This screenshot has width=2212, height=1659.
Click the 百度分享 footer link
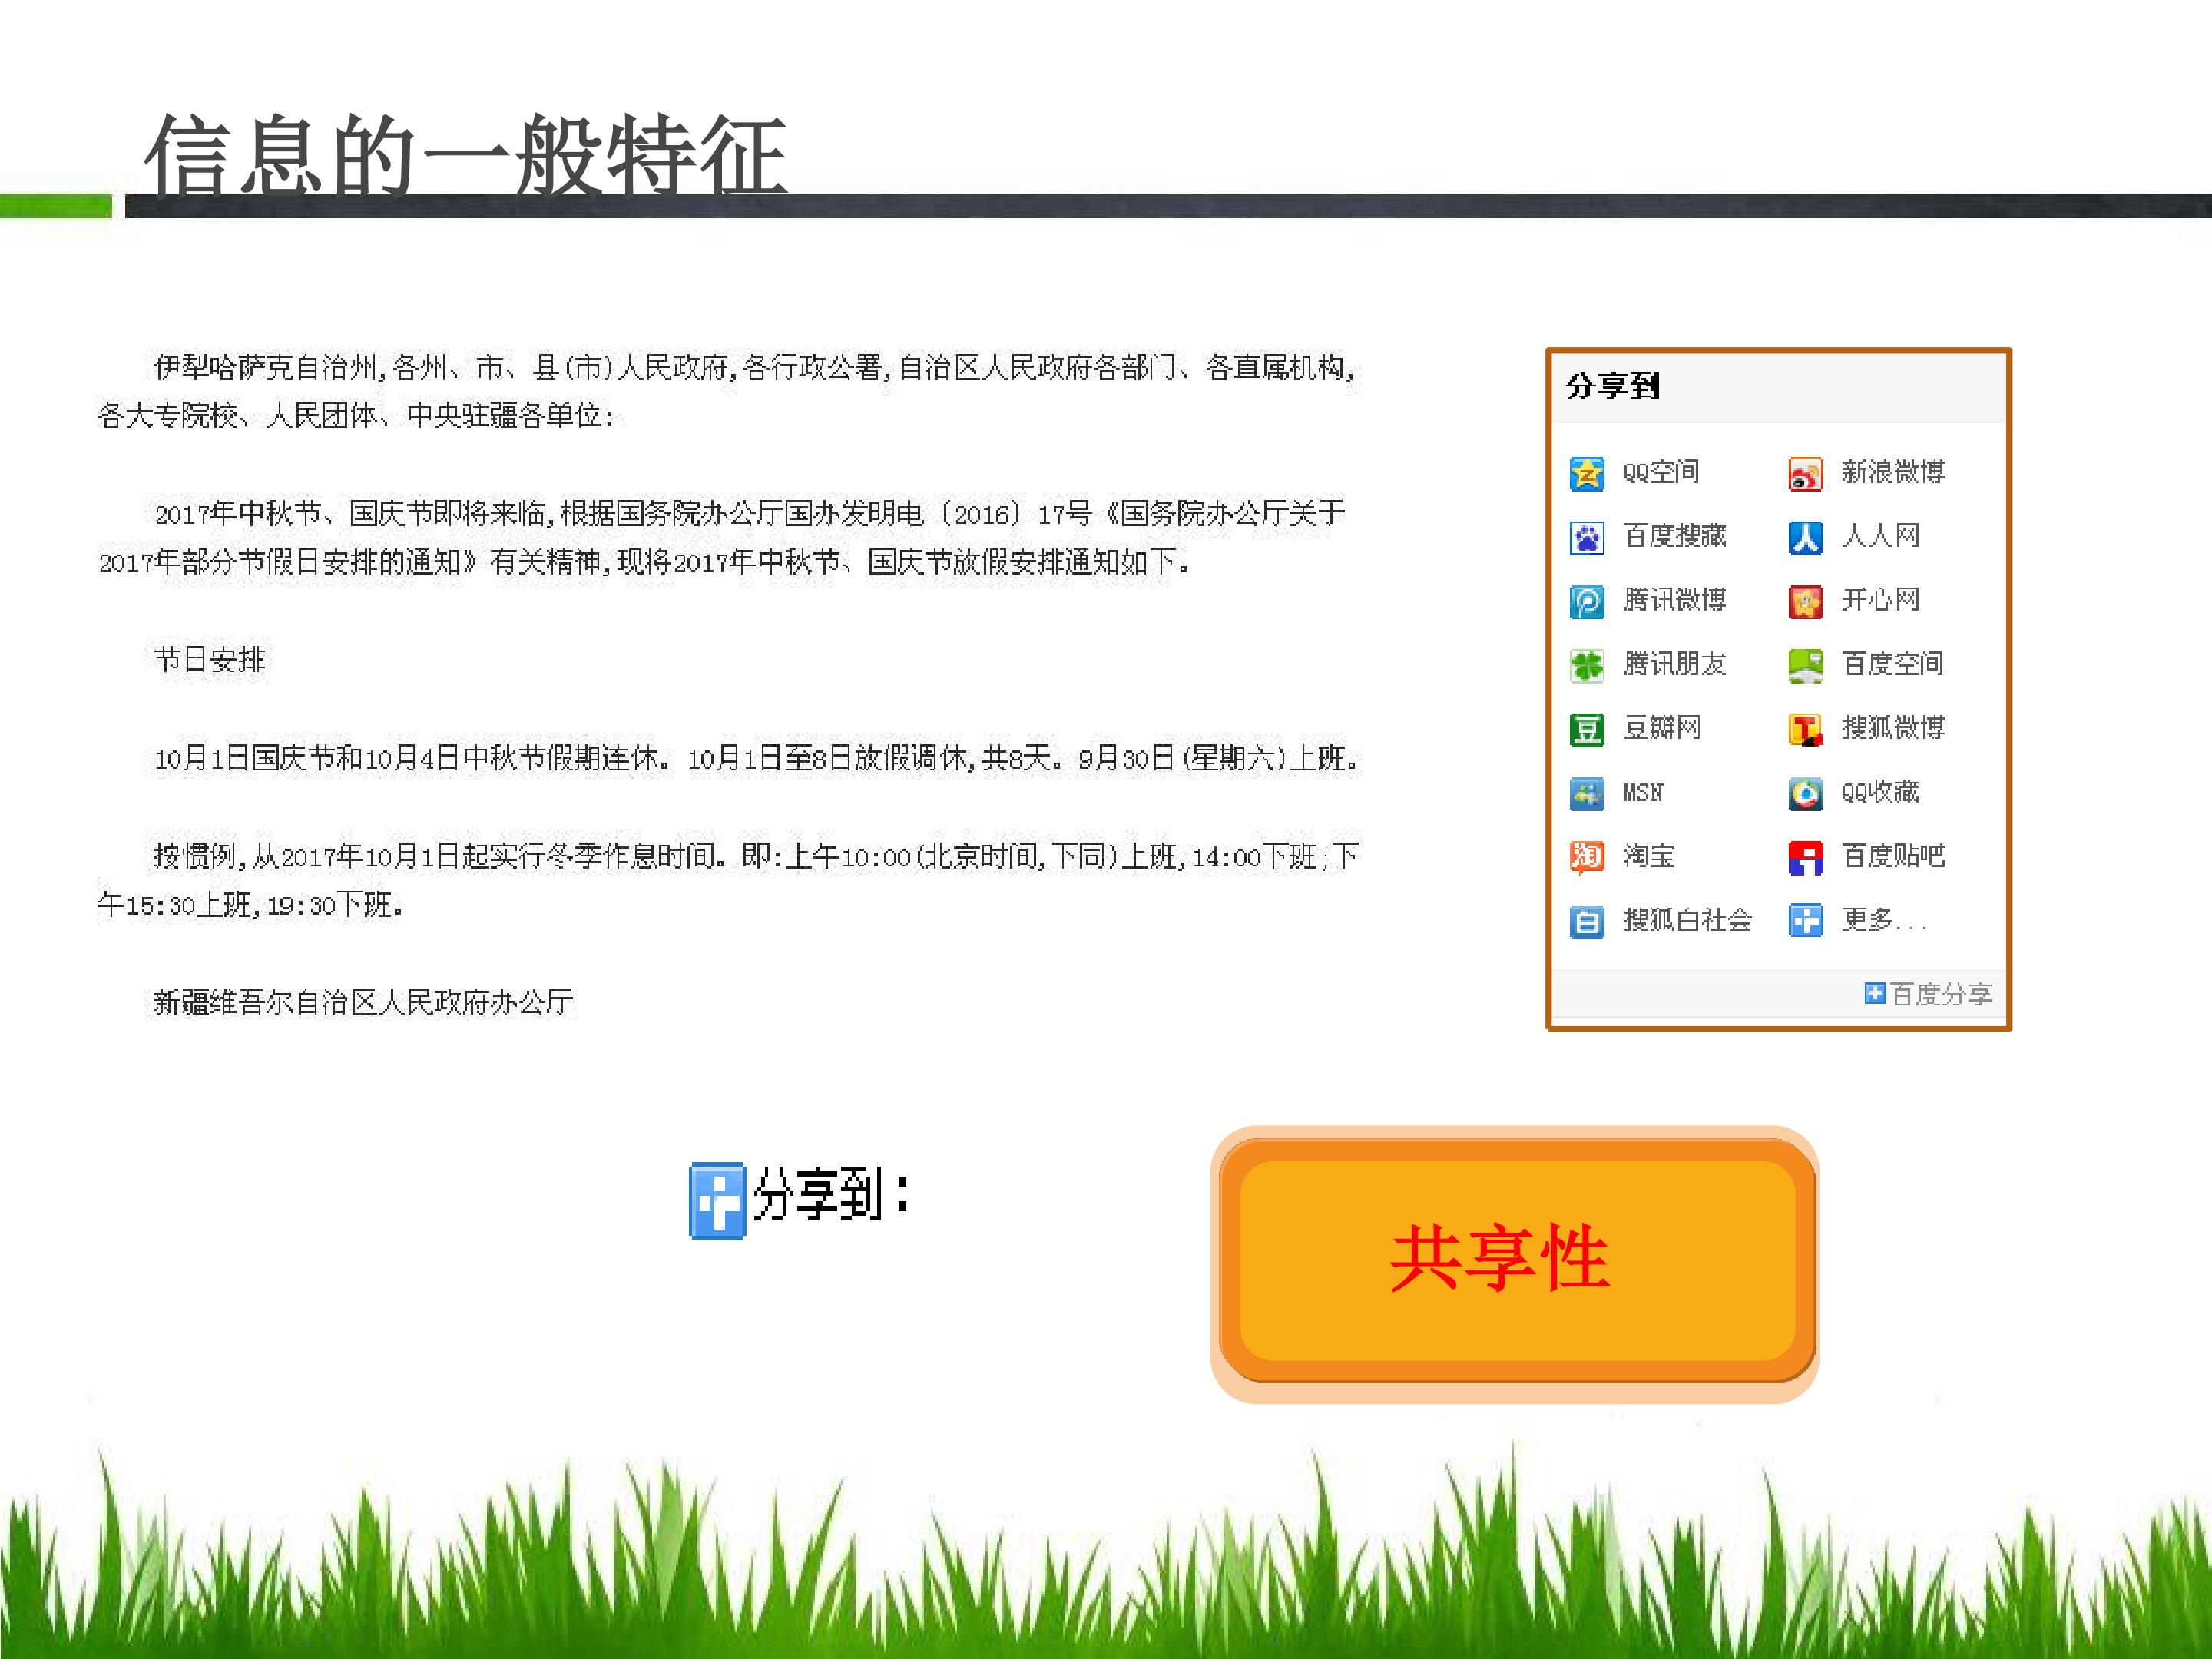point(1941,994)
